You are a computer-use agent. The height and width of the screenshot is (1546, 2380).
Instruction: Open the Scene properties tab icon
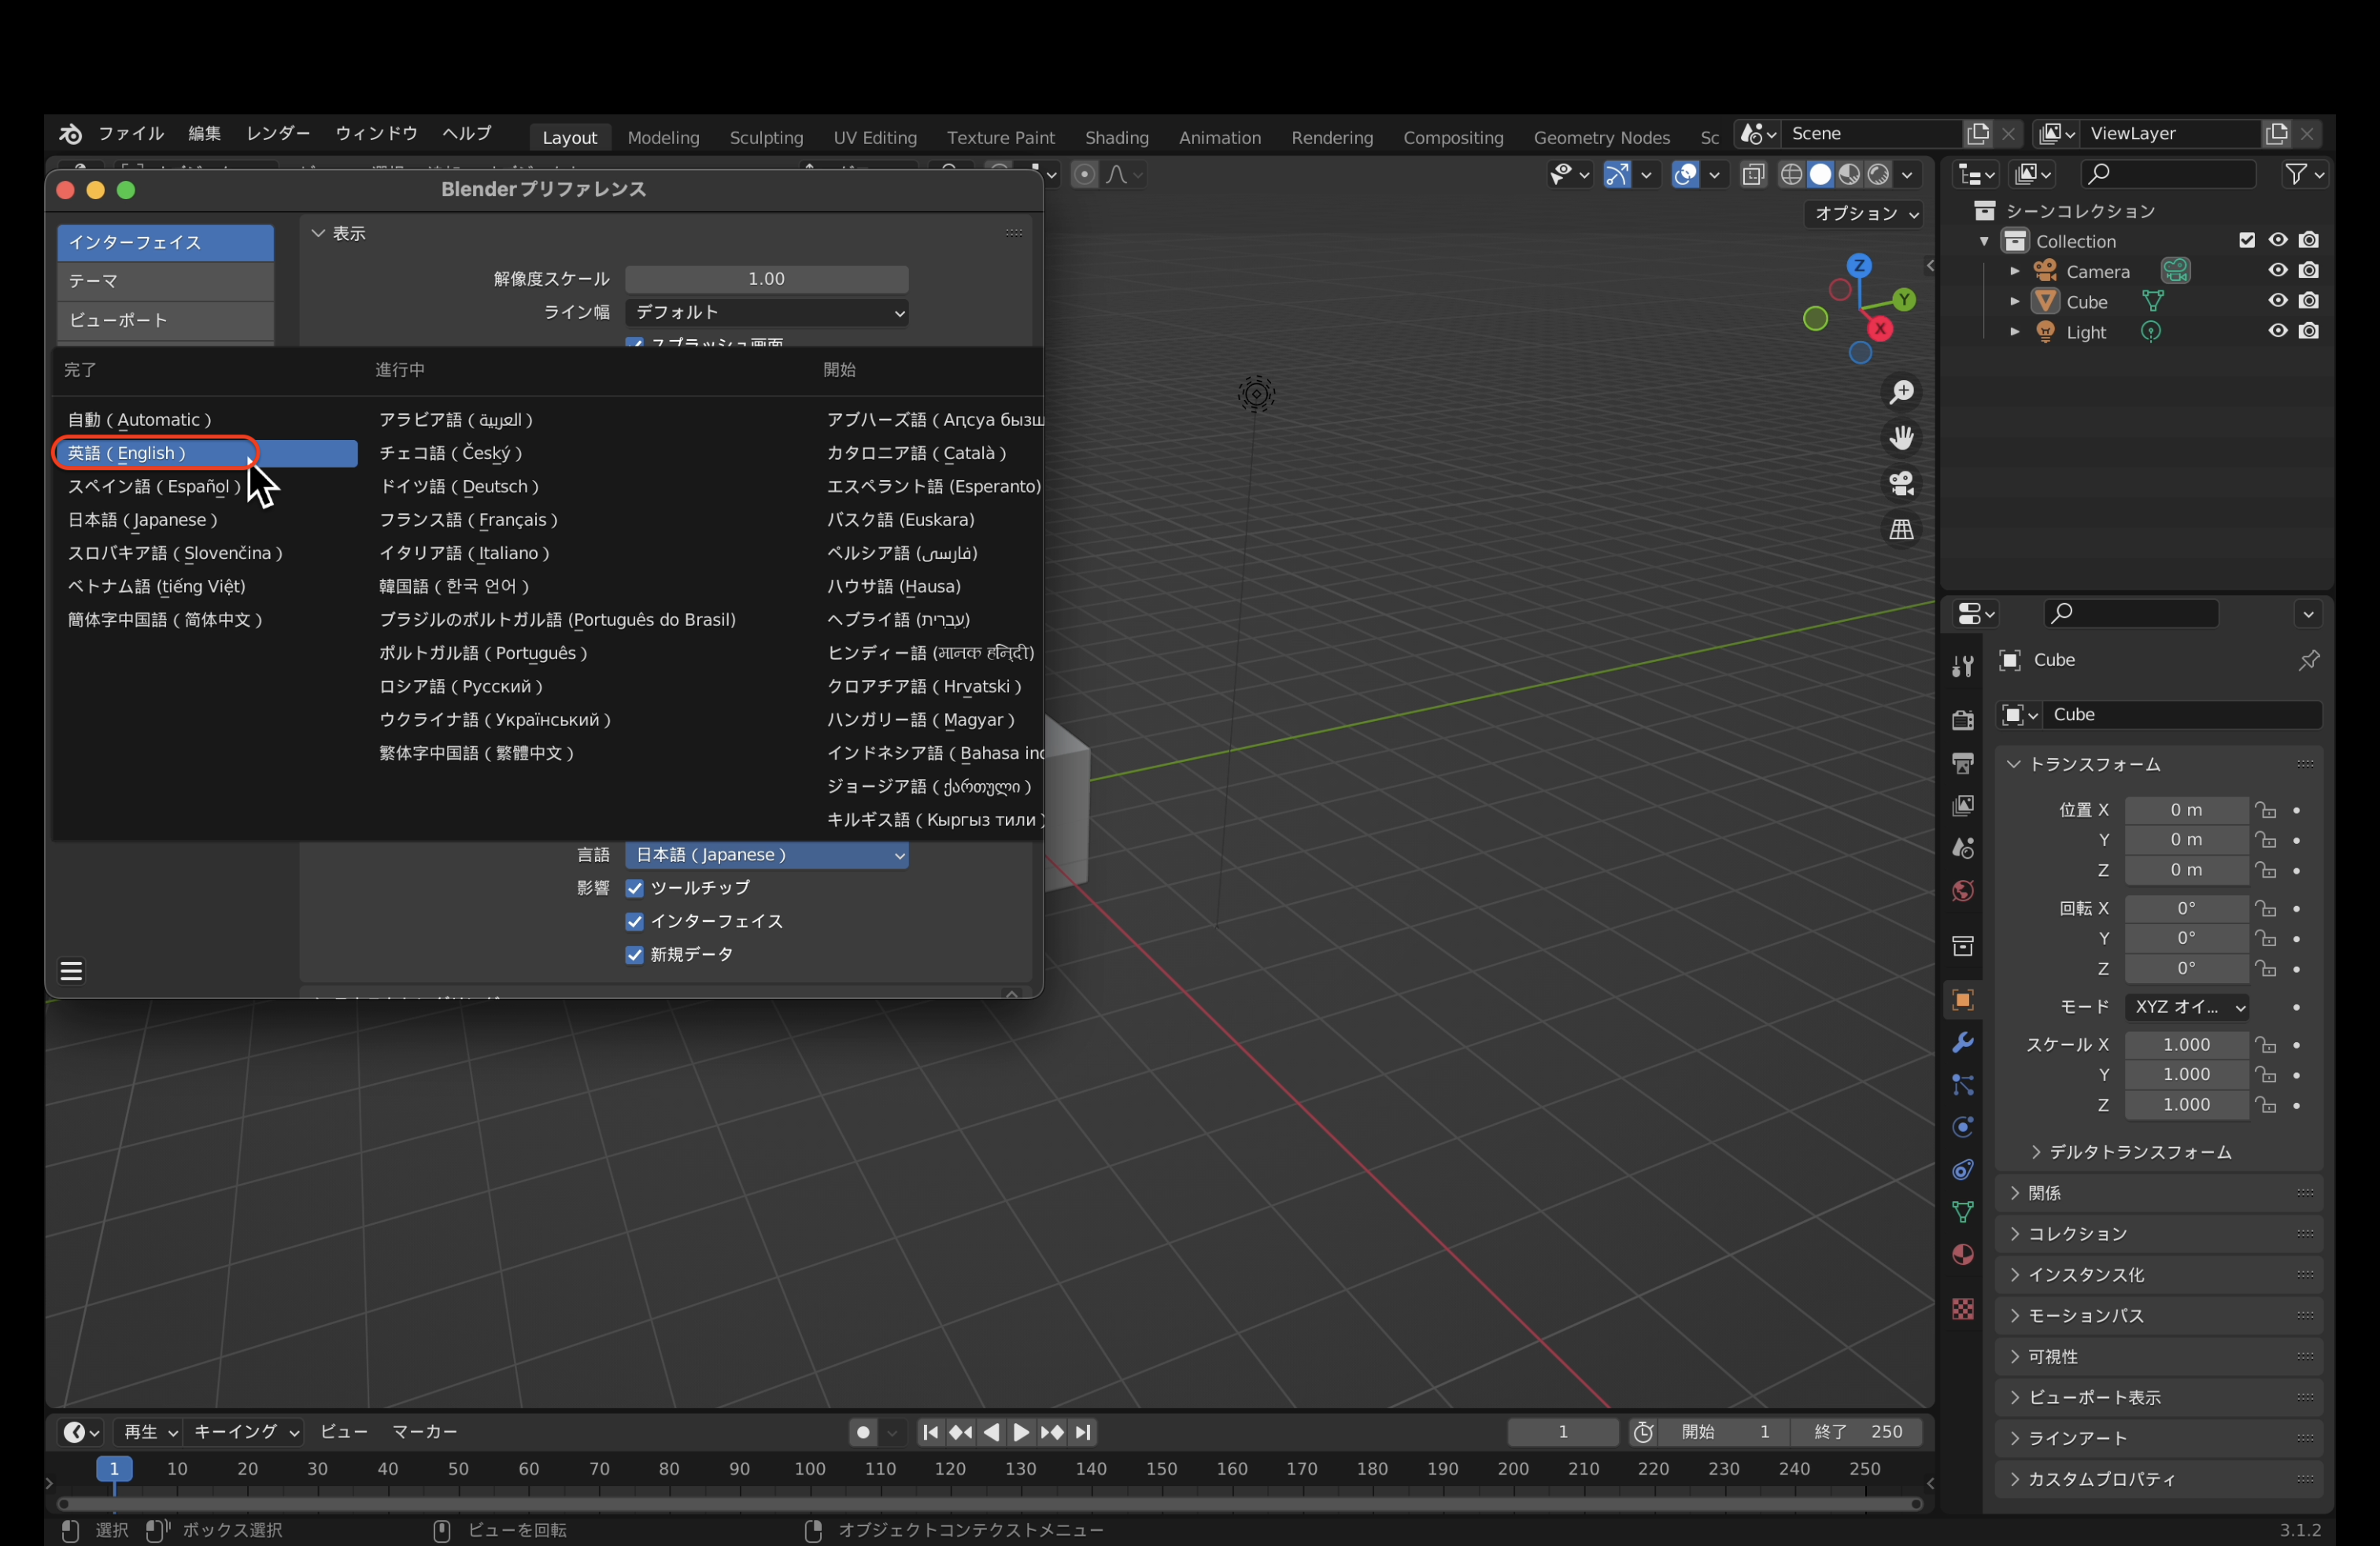pyautogui.click(x=1962, y=848)
